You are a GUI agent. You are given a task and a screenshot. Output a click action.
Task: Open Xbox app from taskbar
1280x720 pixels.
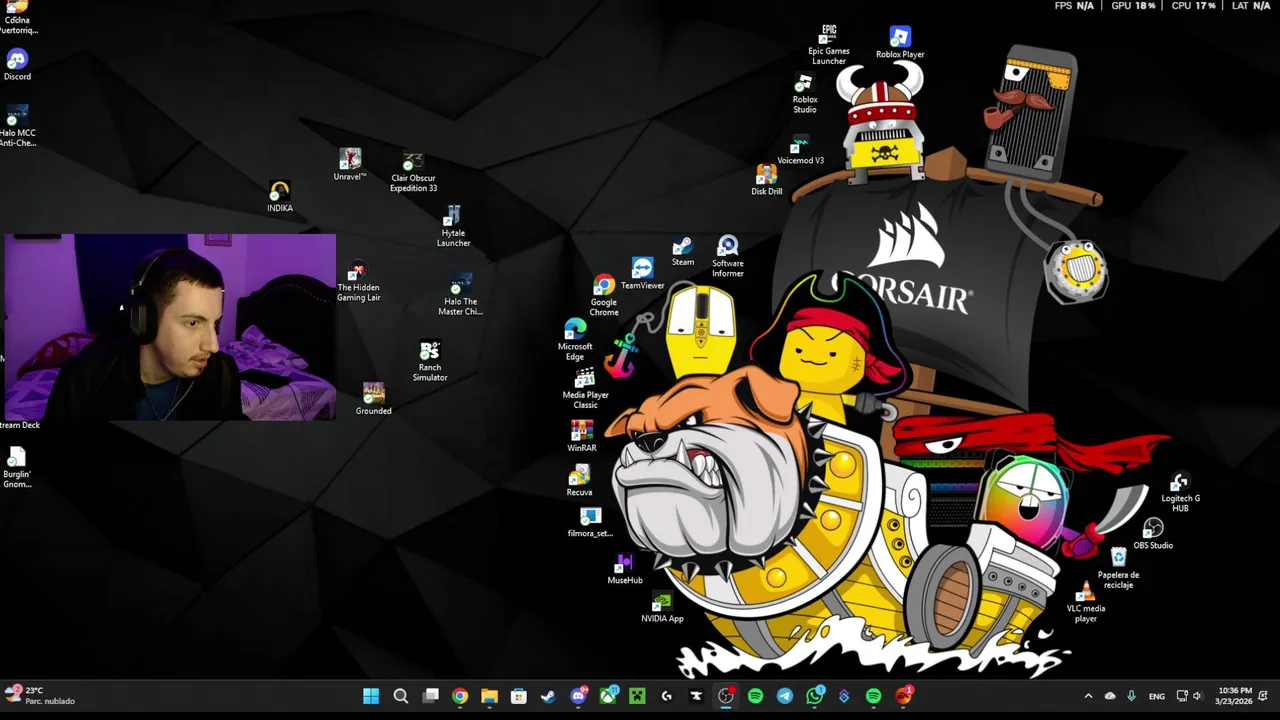608,696
